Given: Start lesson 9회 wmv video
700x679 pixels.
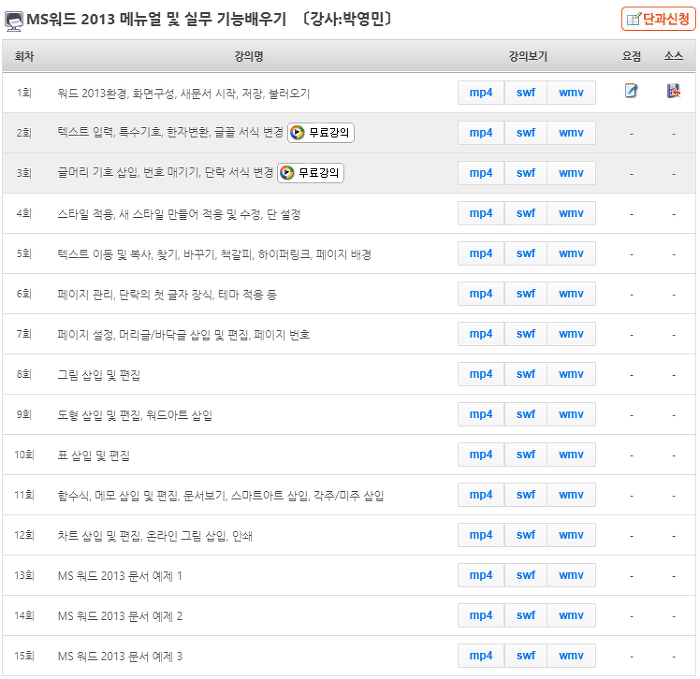Looking at the screenshot, I should [x=571, y=414].
